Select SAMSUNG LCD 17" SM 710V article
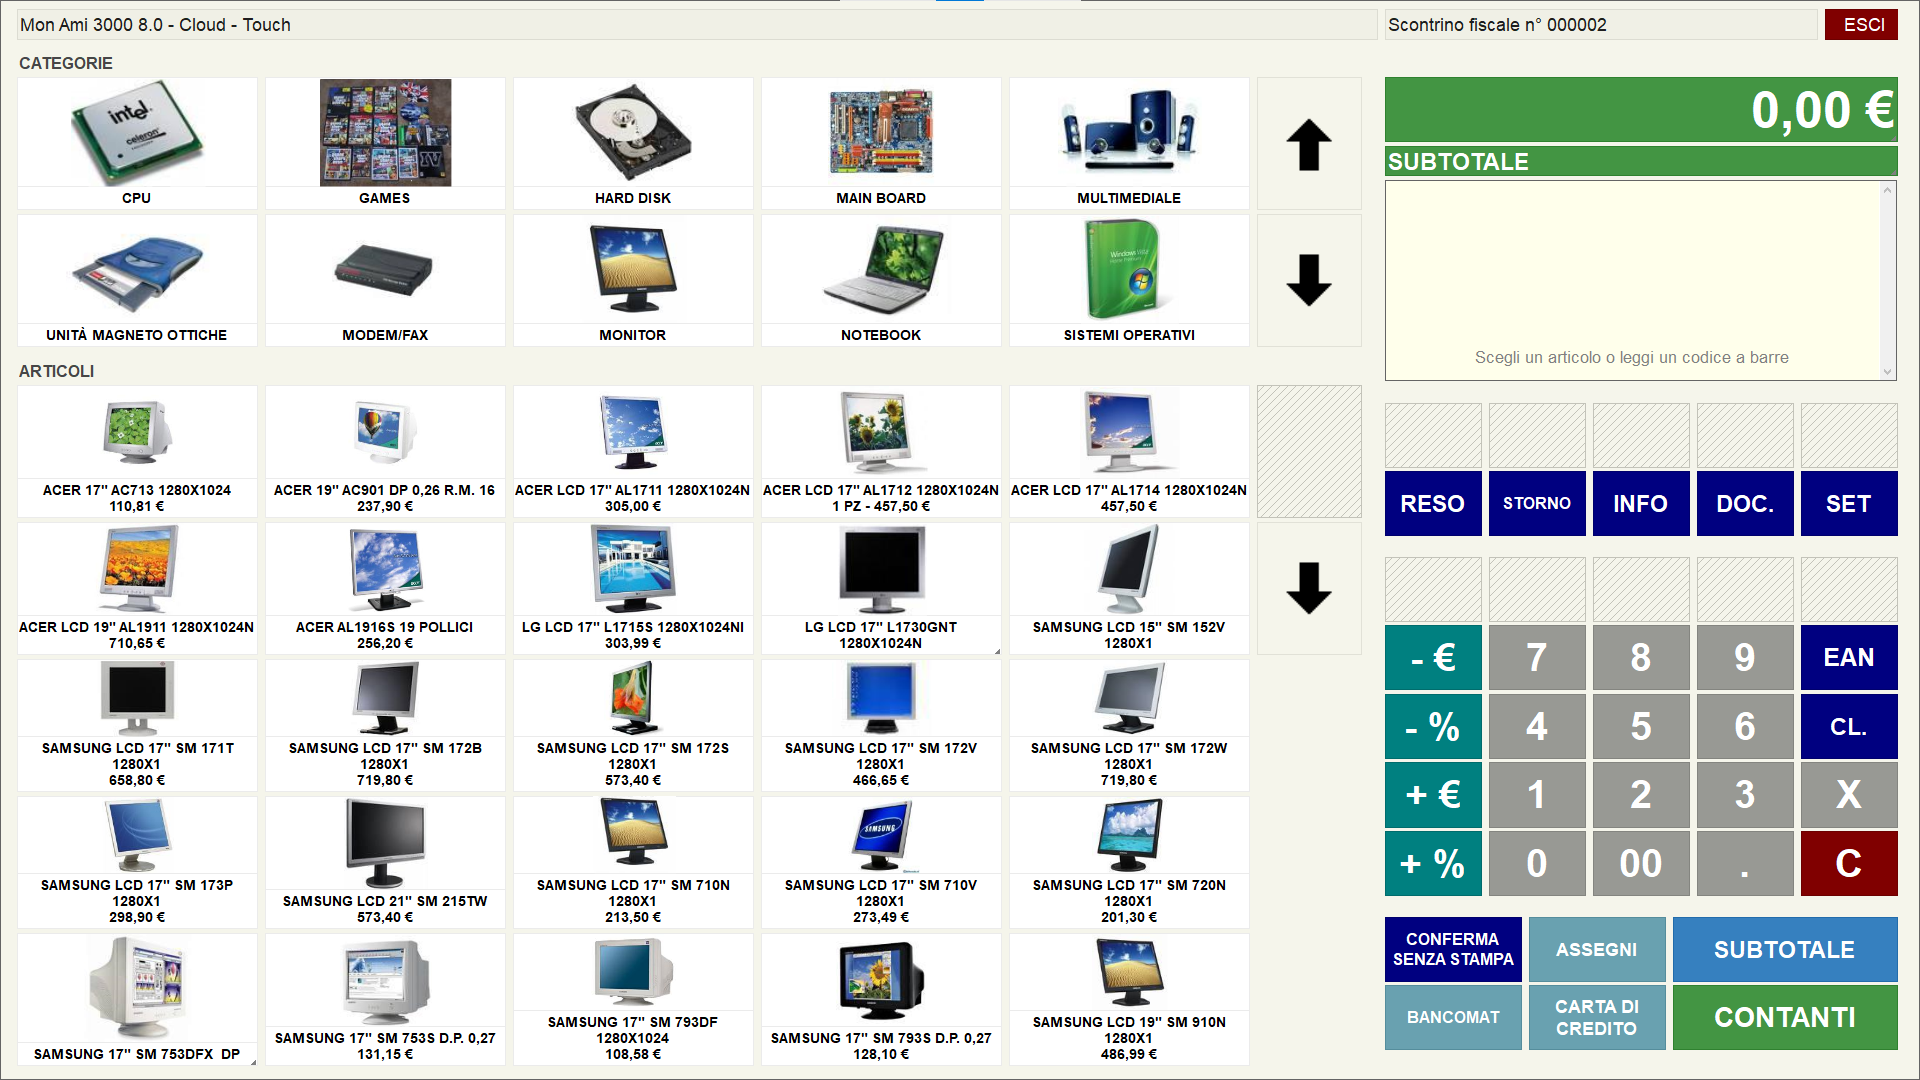Screen dimensions: 1920x1080 [881, 862]
